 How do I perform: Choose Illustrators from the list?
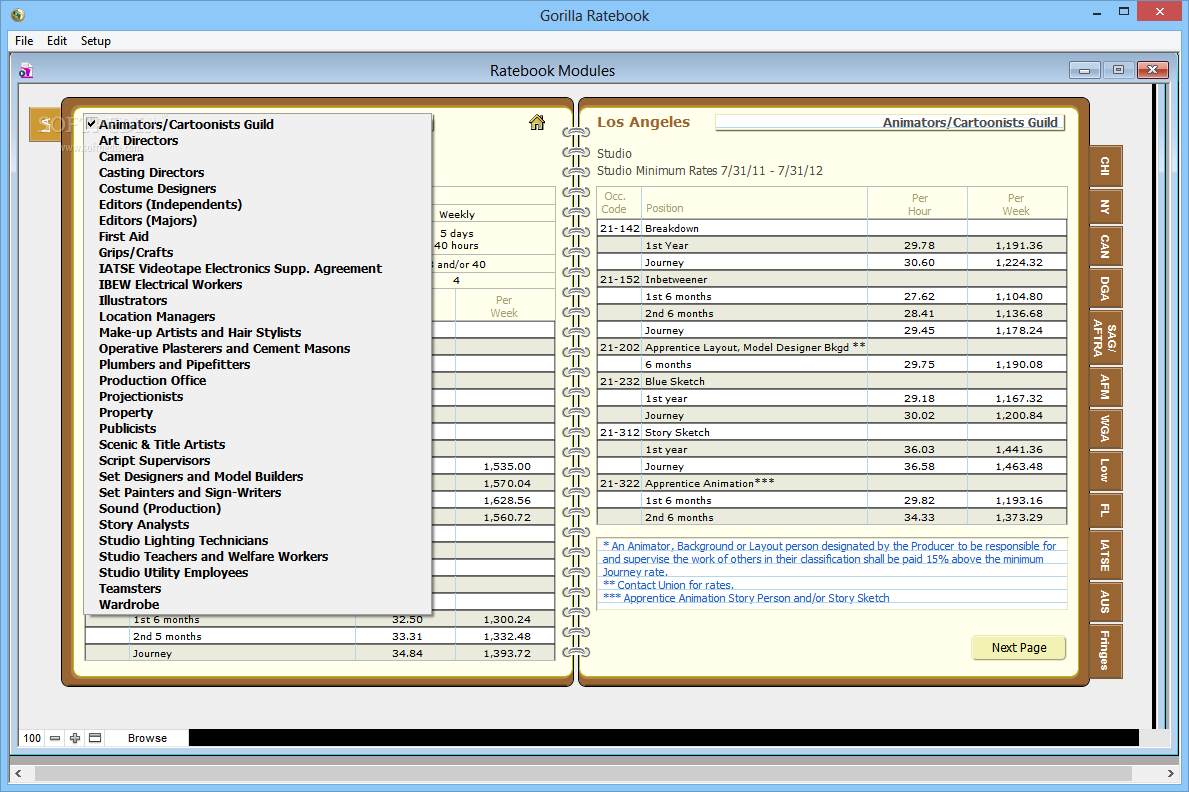pyautogui.click(x=258, y=300)
